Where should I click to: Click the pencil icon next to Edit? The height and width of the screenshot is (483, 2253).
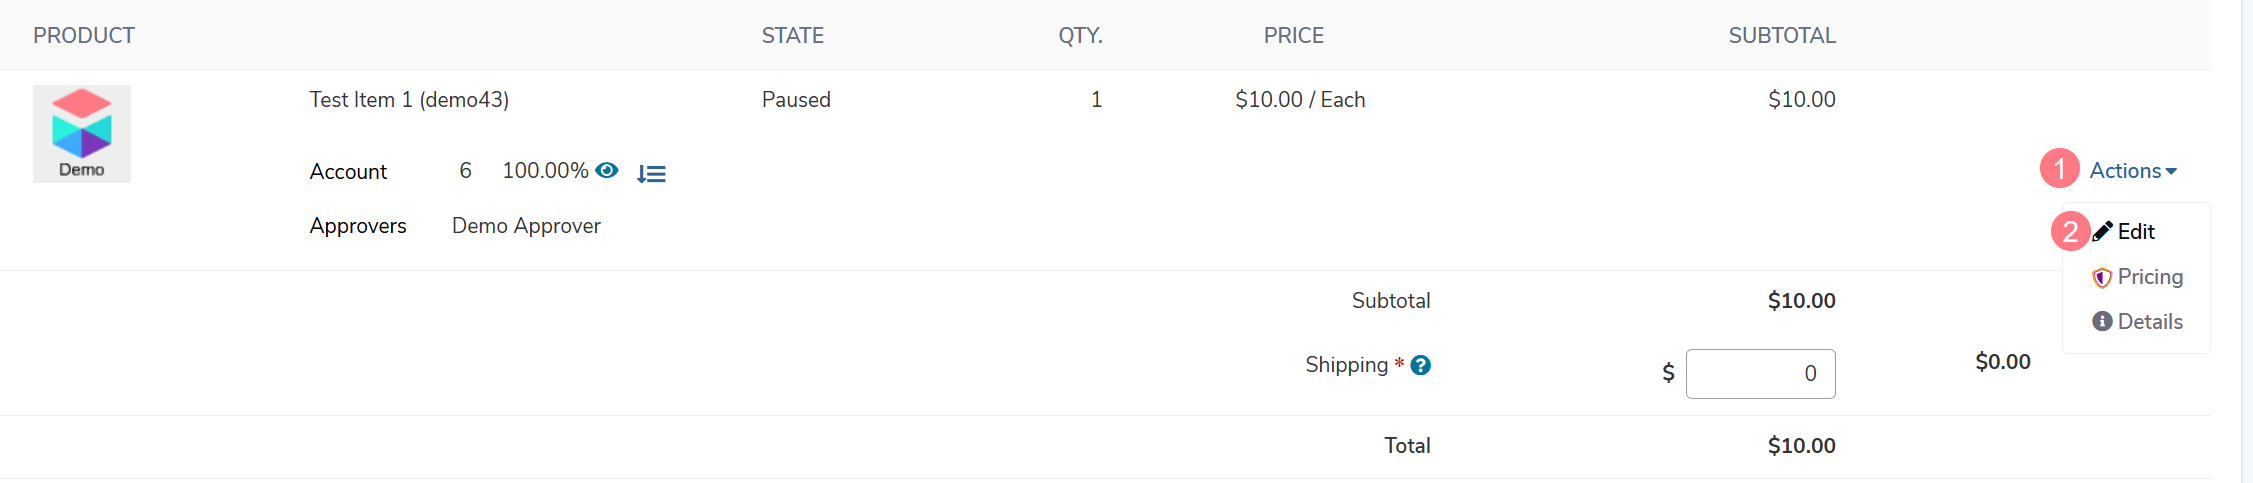tap(2102, 231)
